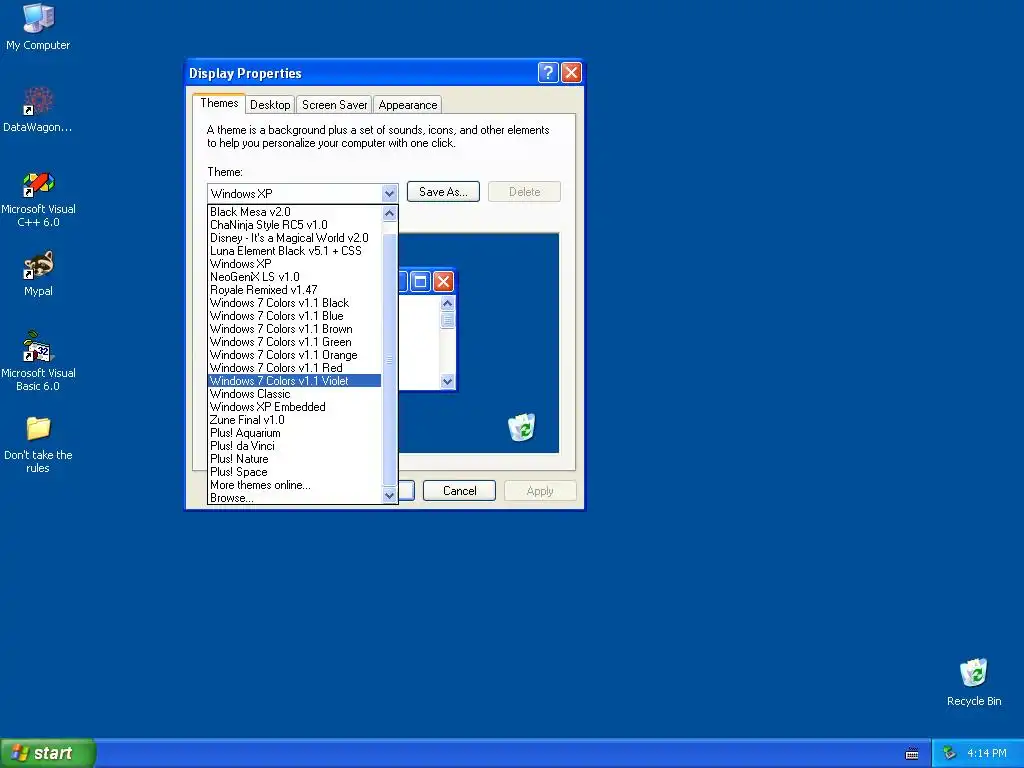Viewport: 1024px width, 768px height.
Task: Click theme list scroll up arrow
Action: [x=389, y=213]
